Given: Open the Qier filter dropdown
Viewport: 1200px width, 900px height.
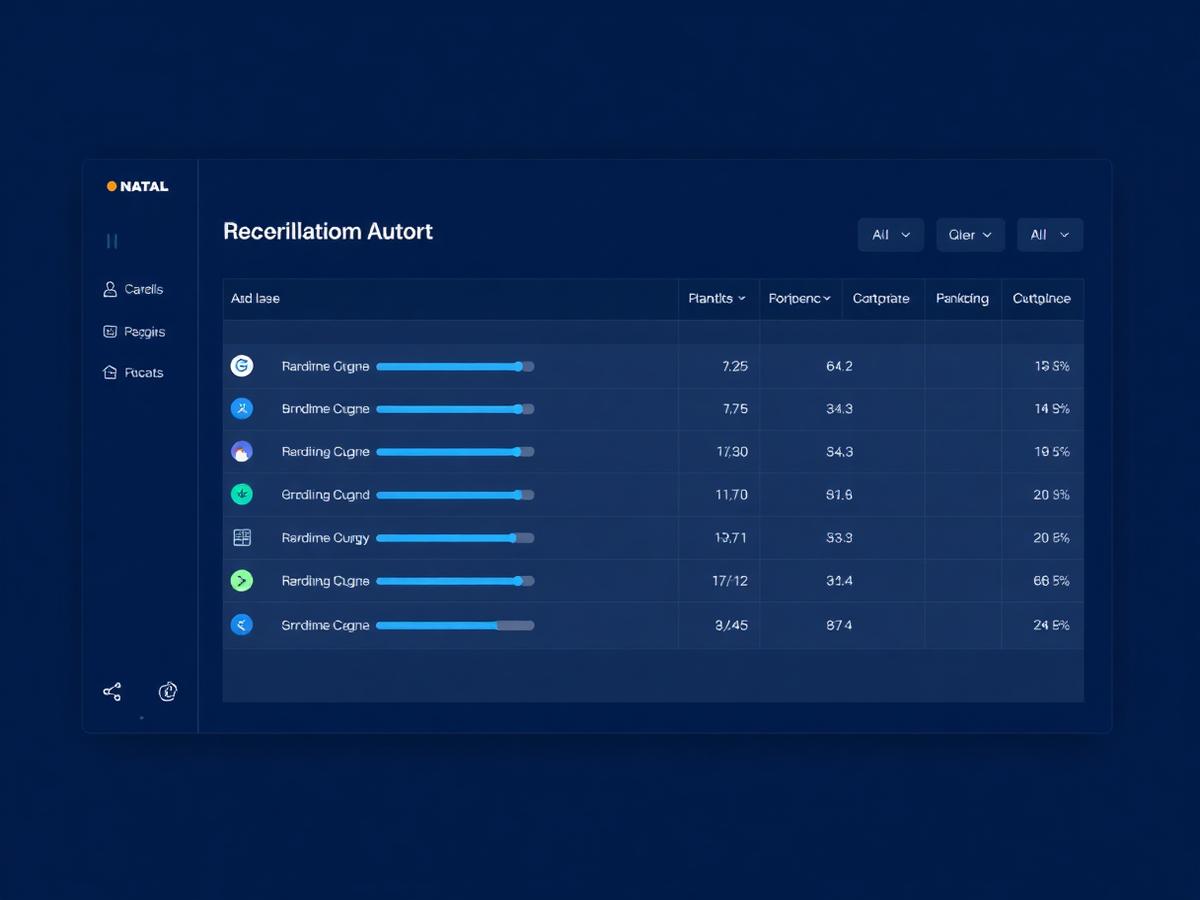Looking at the screenshot, I should [x=970, y=235].
